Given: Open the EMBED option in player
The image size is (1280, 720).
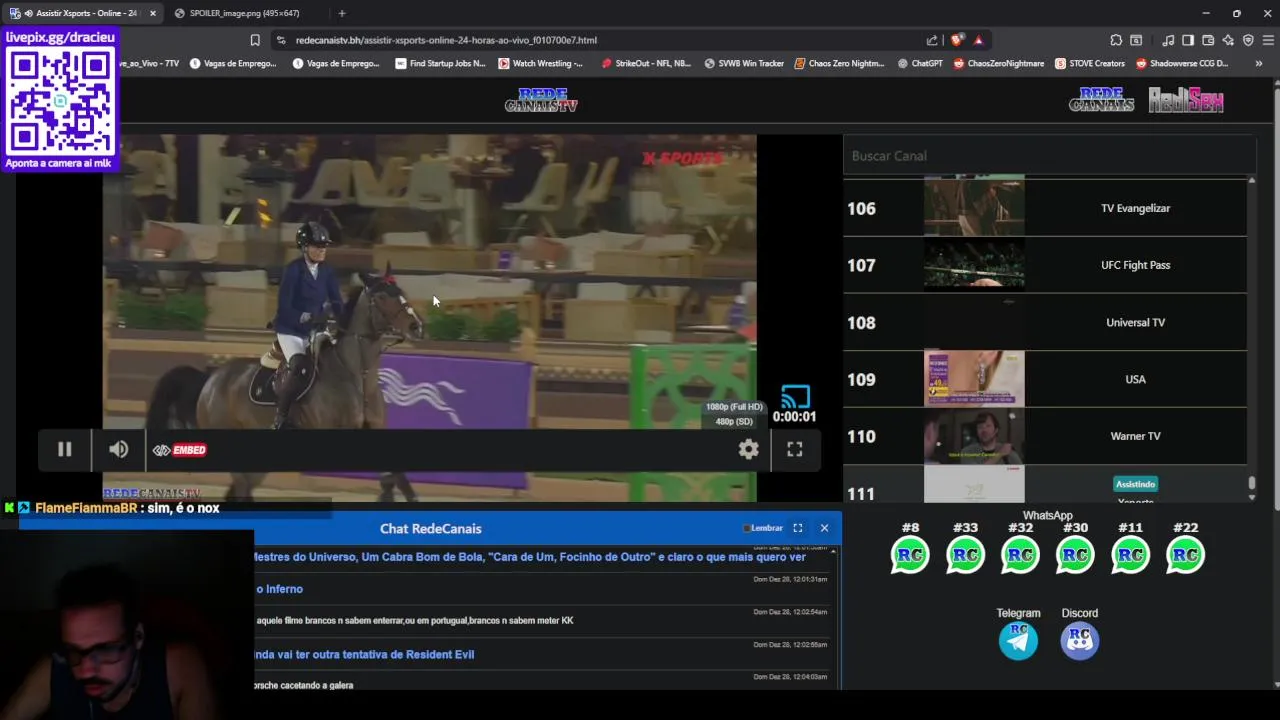Looking at the screenshot, I should [x=179, y=450].
